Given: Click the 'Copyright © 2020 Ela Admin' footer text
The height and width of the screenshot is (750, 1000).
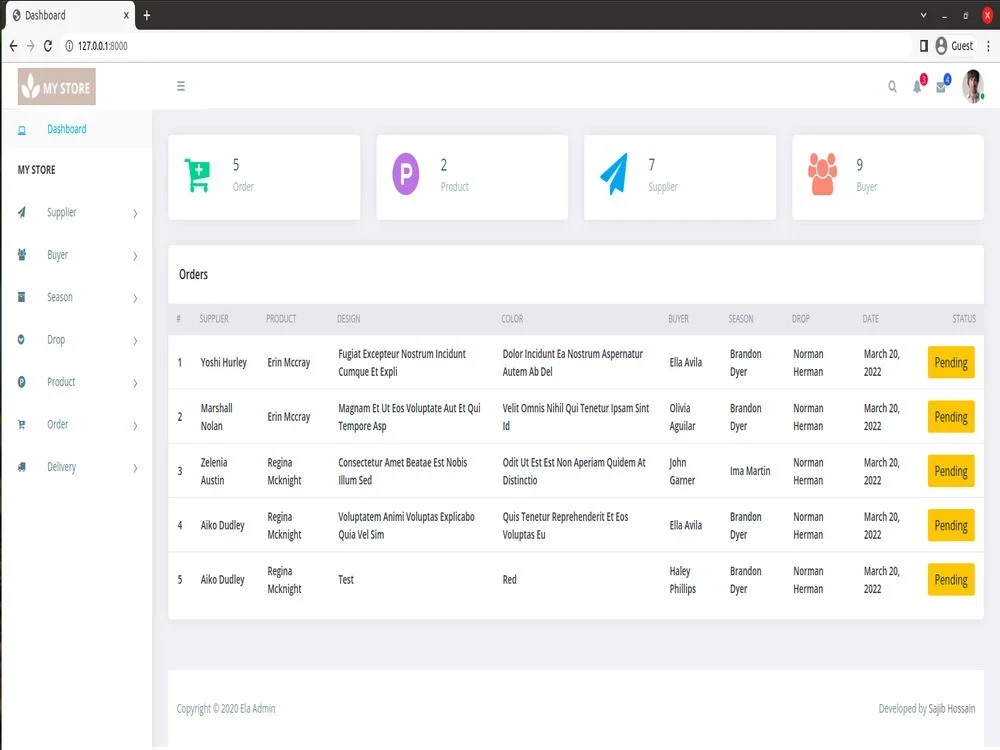Looking at the screenshot, I should point(226,709).
